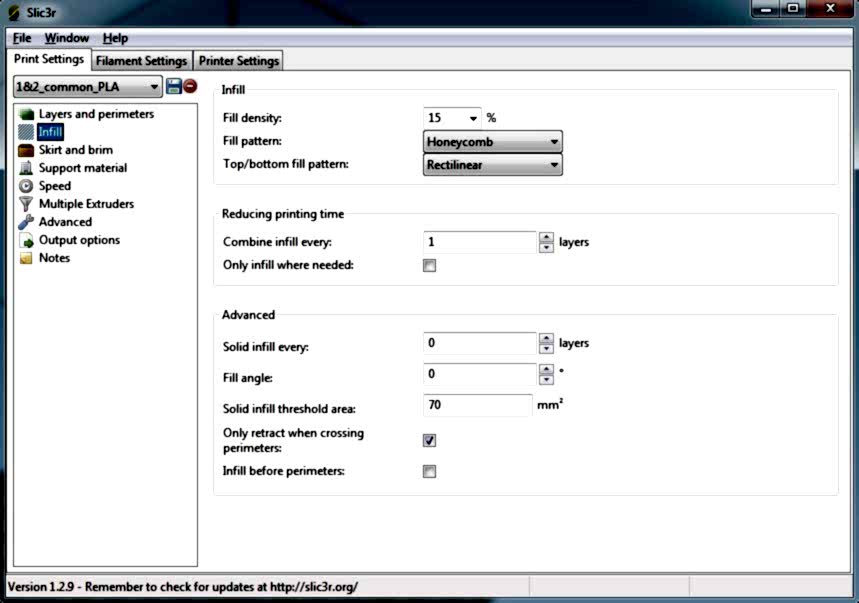Switch to the Printer Settings tab
Viewport: 859px width, 603px height.
click(x=239, y=61)
